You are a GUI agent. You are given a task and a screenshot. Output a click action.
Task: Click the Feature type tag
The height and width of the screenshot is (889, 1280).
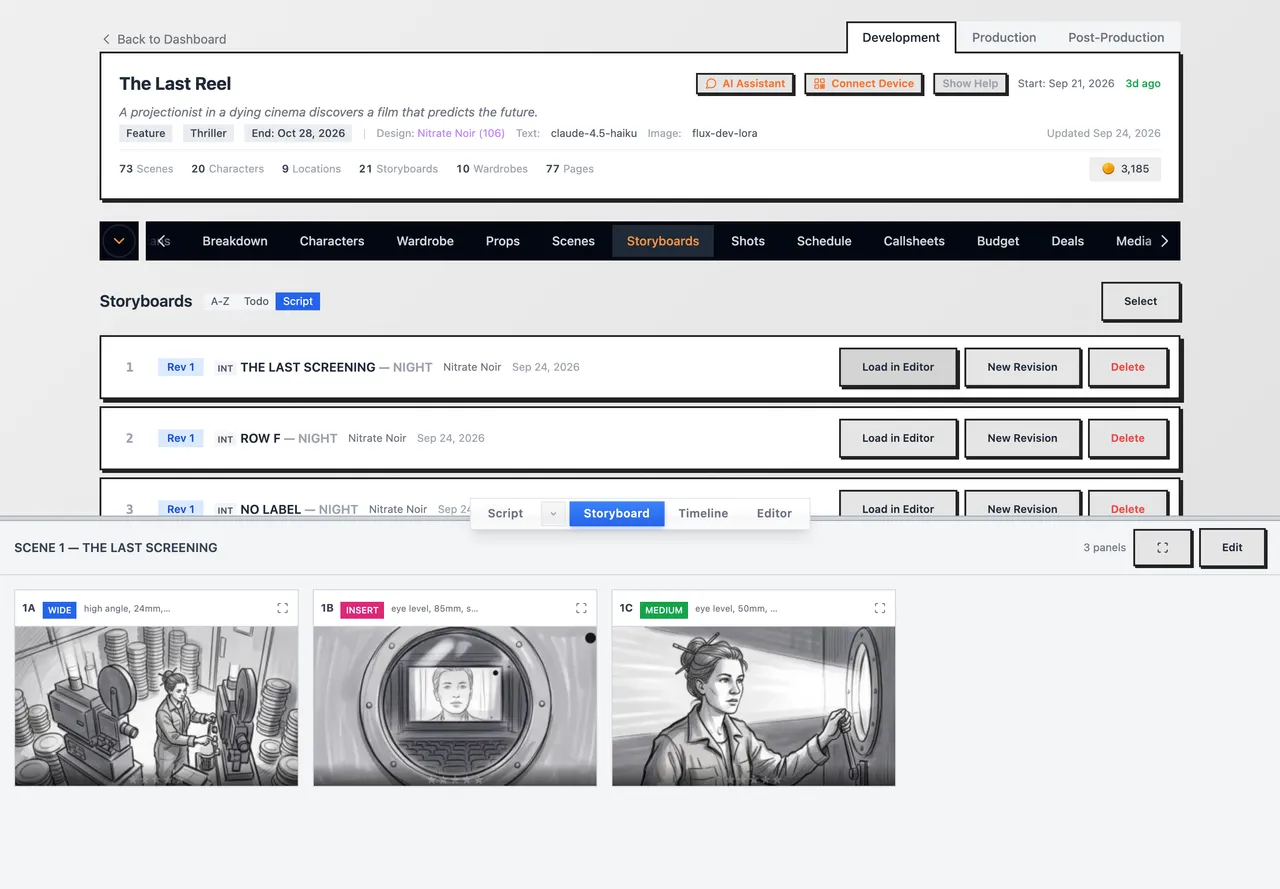tap(146, 133)
